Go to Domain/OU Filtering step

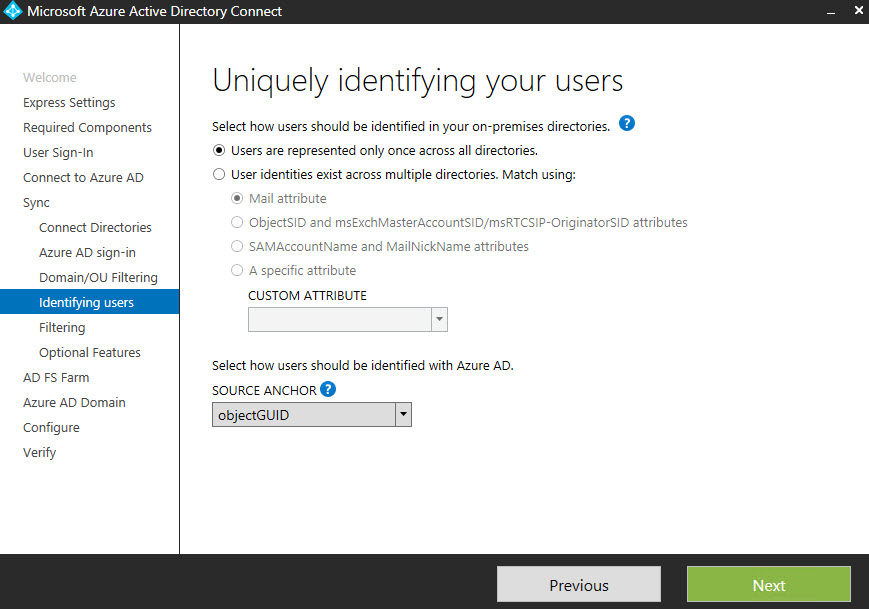tap(98, 278)
